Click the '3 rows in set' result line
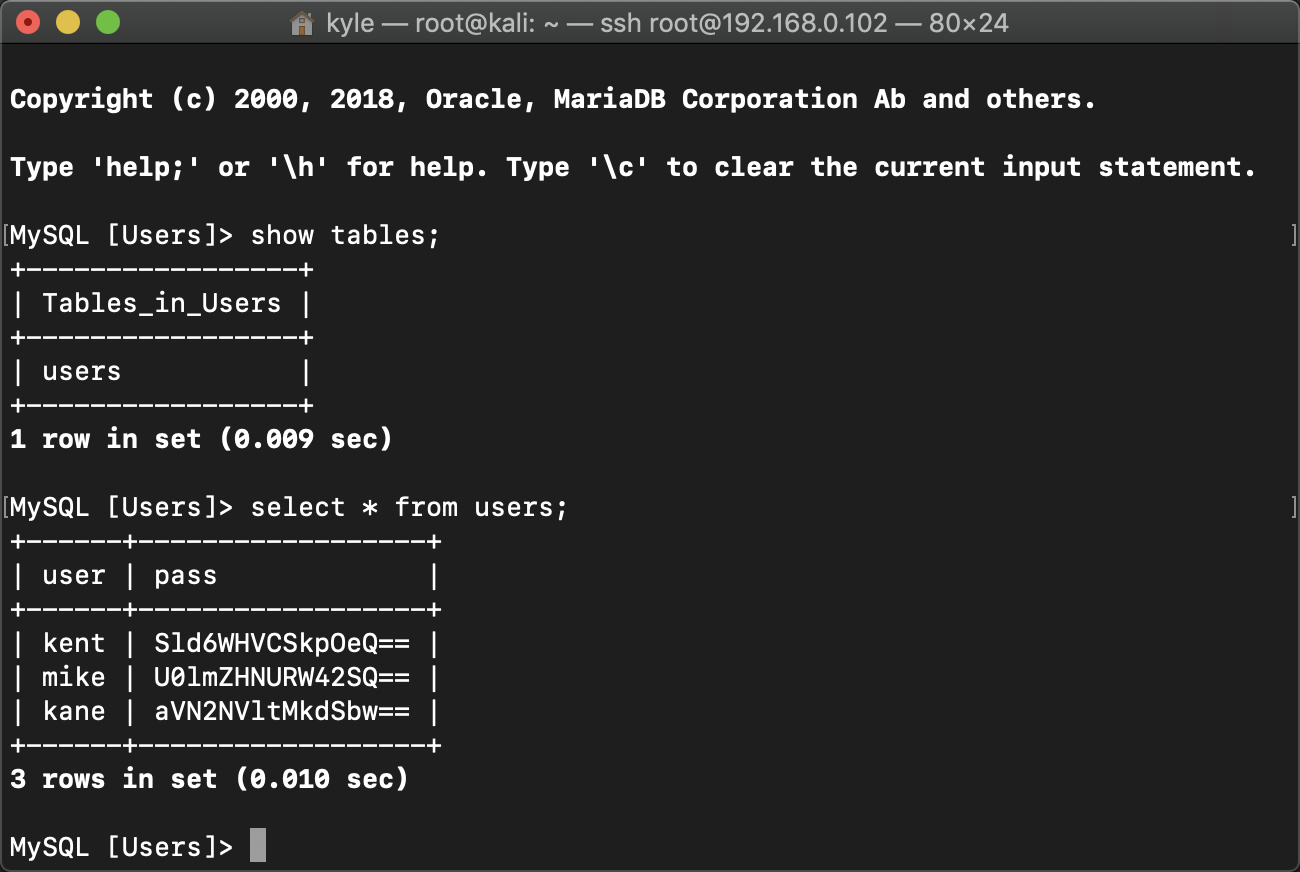The width and height of the screenshot is (1300, 872). tap(209, 779)
